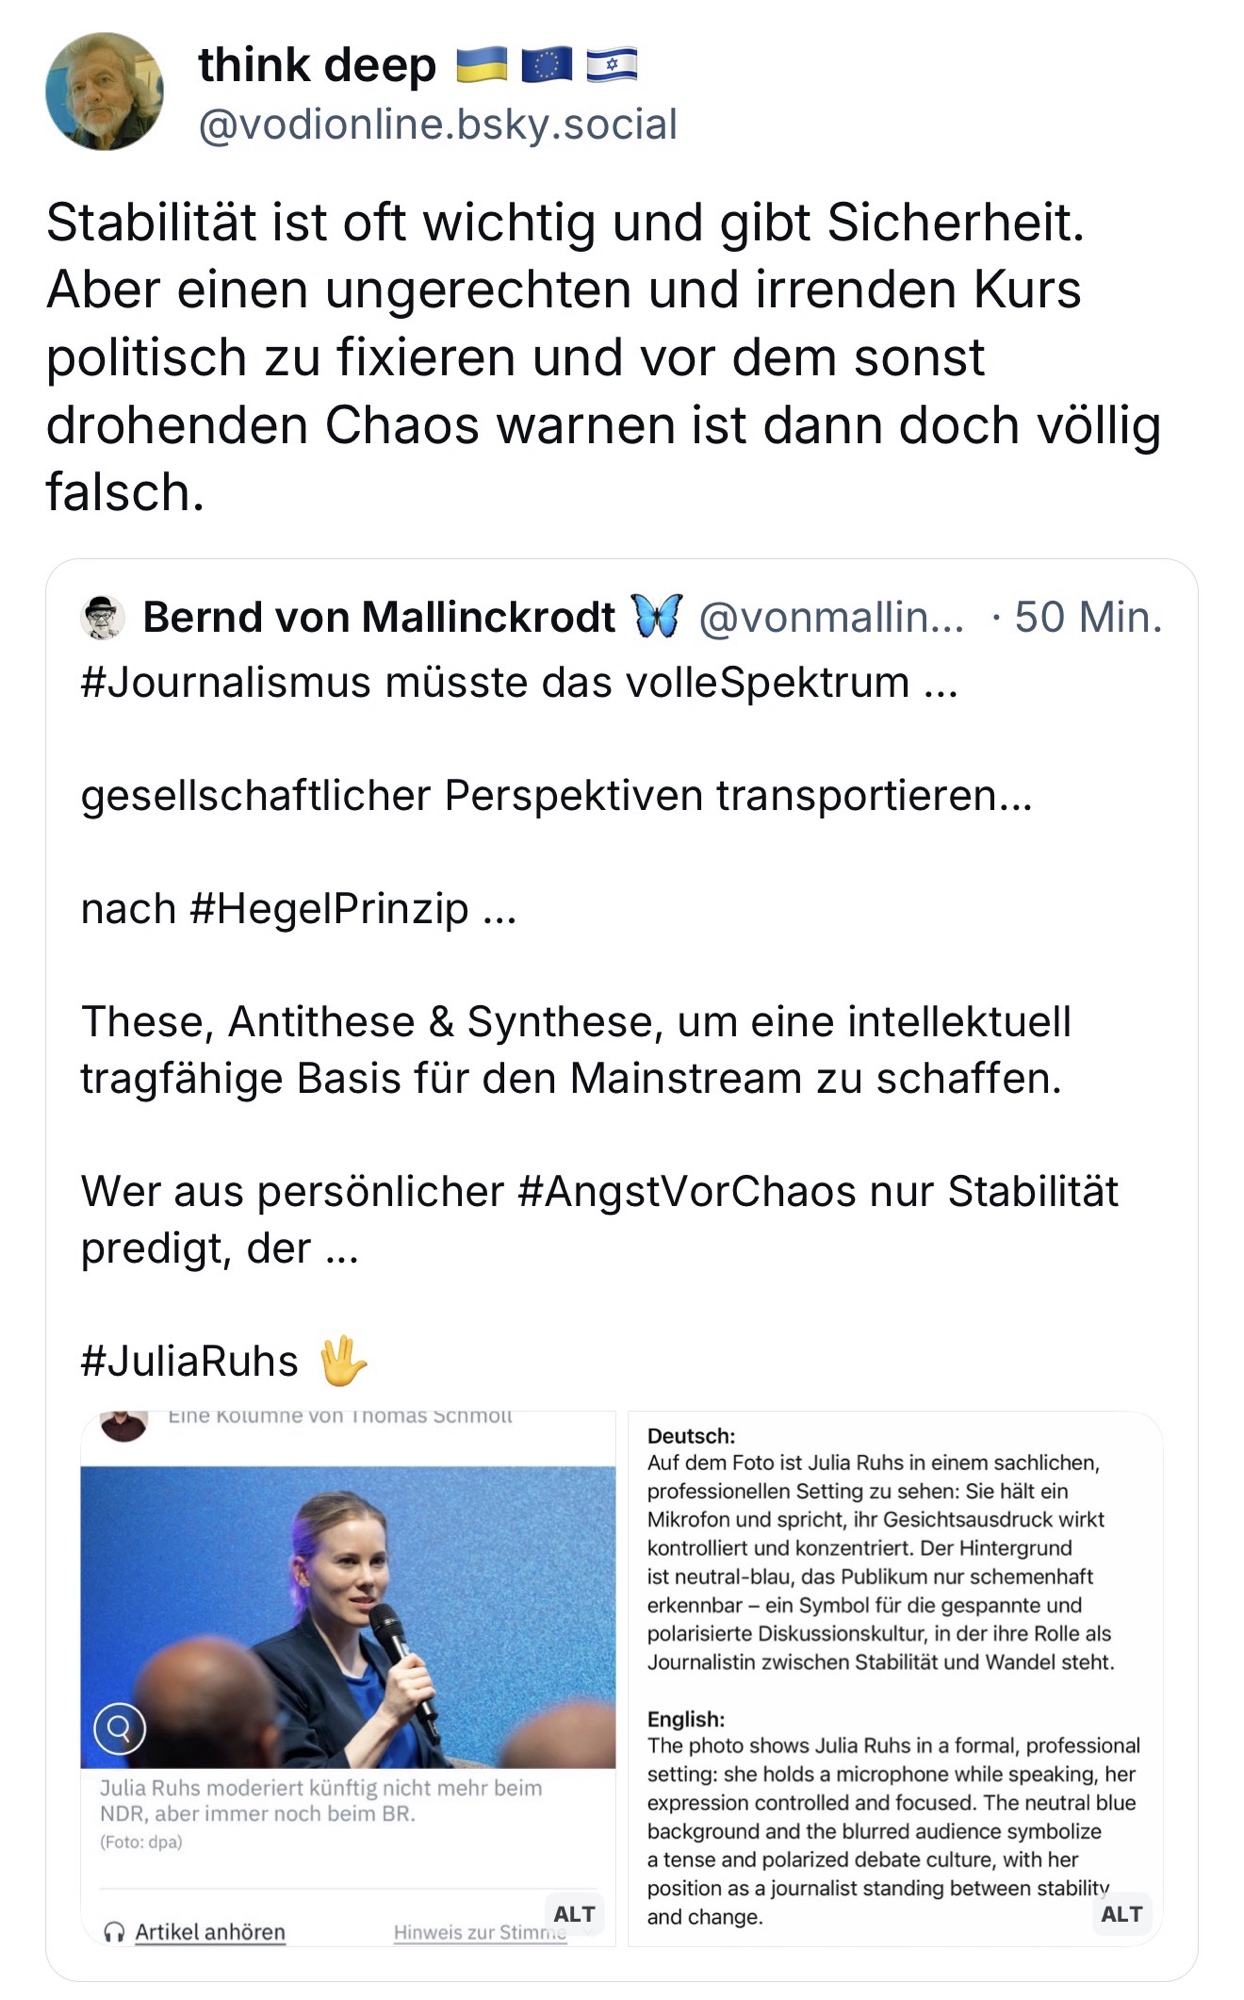Open Bernd von Mallinckrodt's profile name
This screenshot has width=1244, height=2000.
tap(379, 617)
